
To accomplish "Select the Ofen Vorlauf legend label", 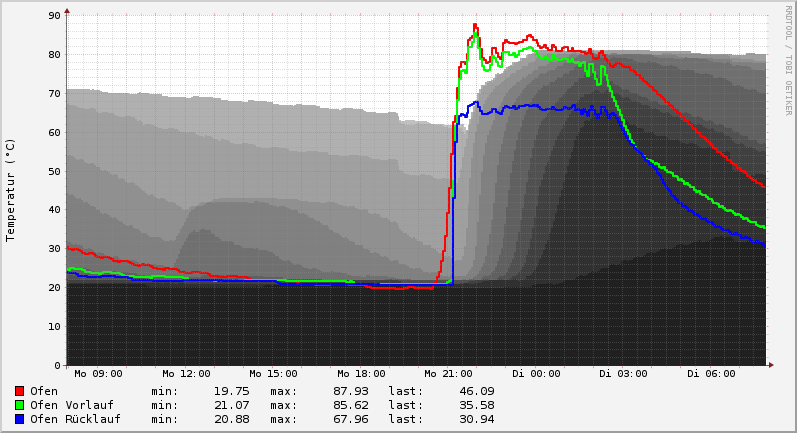I will pos(71,405).
